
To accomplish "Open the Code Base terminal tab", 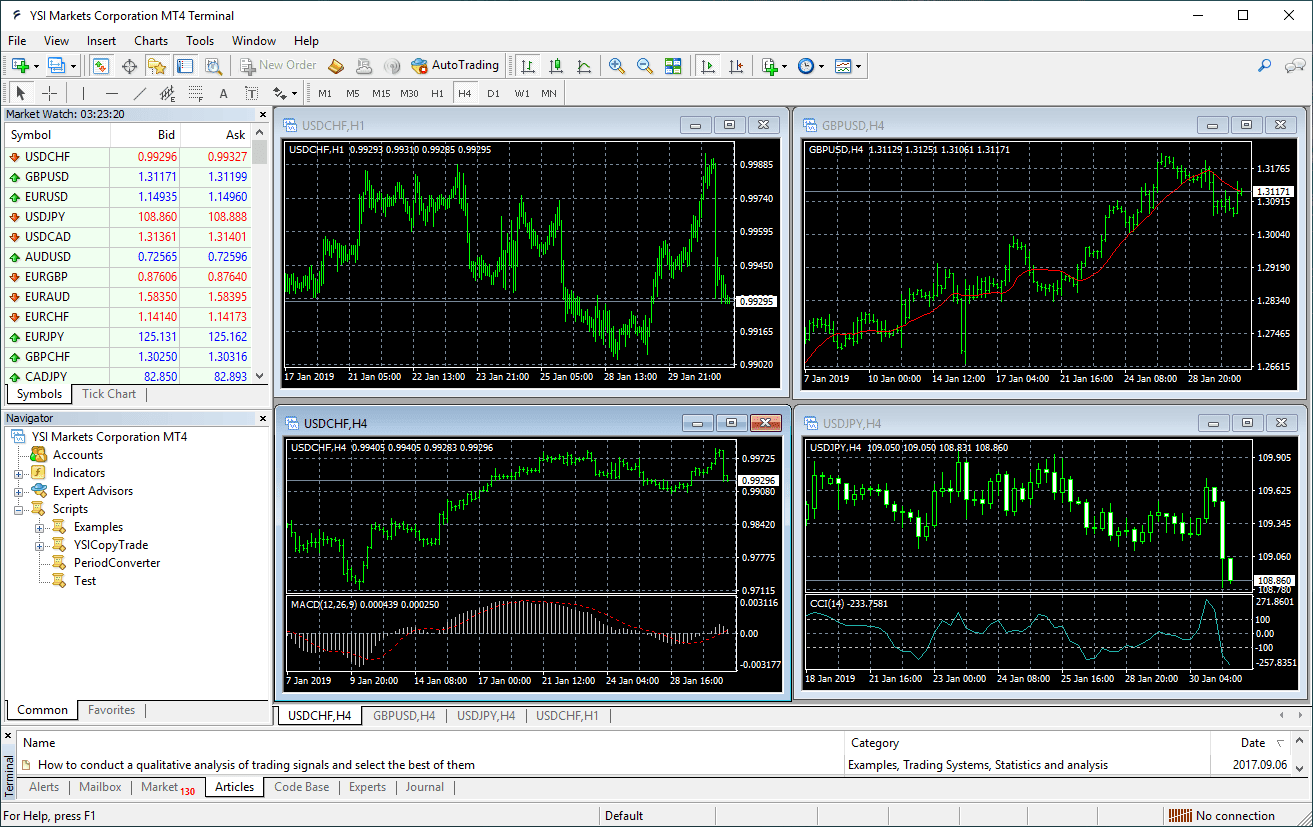I will 301,787.
